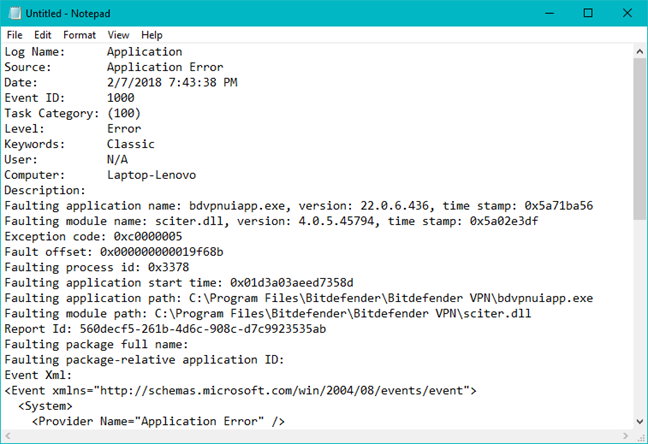Click the schemas.microsoft.com URL in the Event tag

[x=281, y=391]
